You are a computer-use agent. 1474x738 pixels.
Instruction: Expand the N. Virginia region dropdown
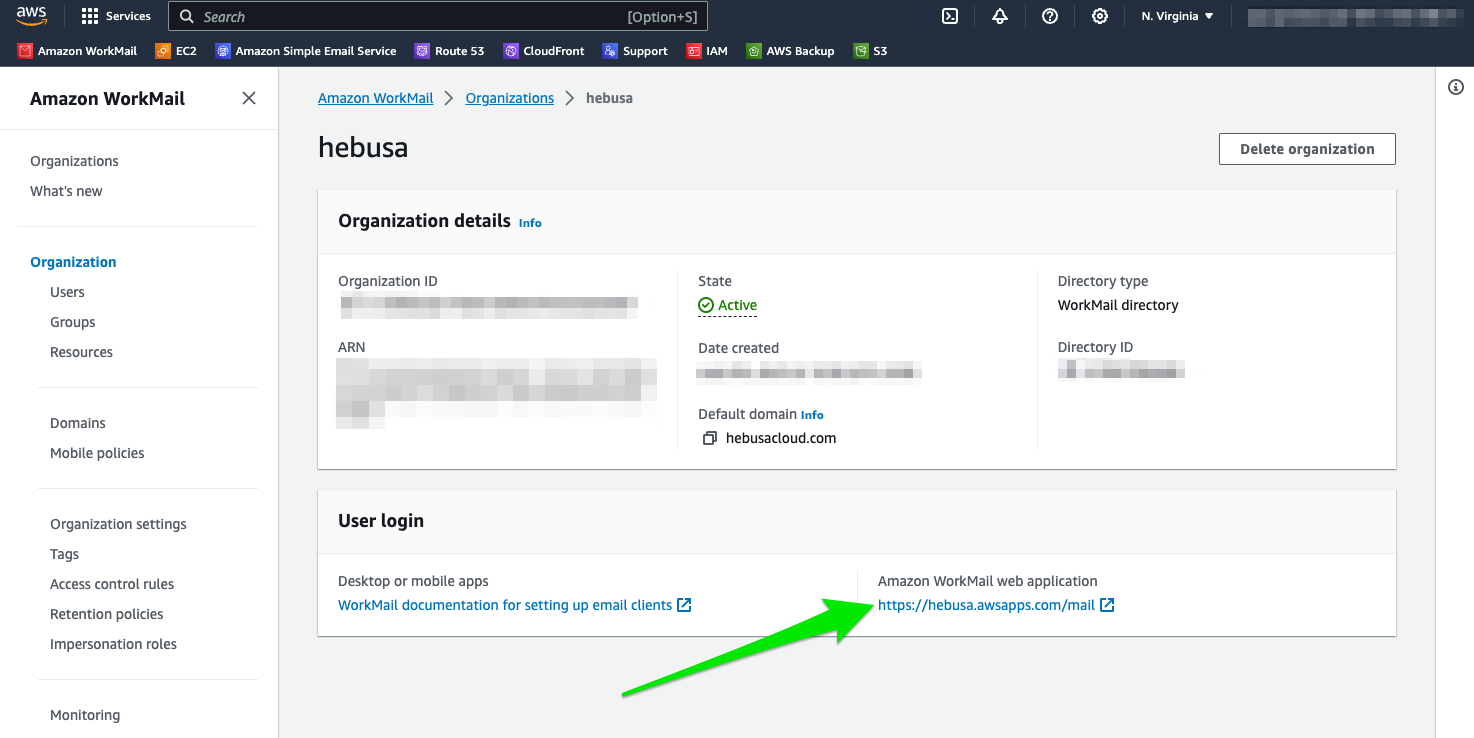pos(1177,16)
